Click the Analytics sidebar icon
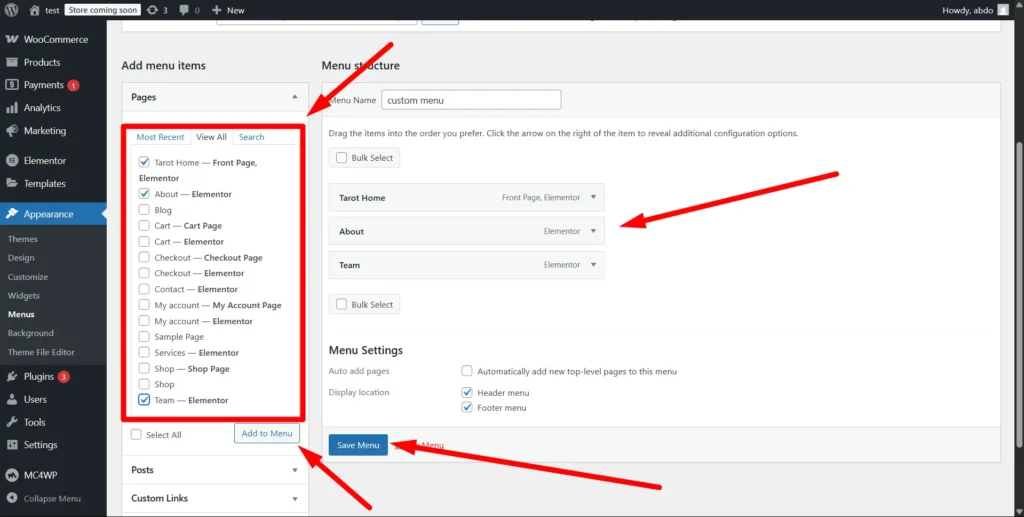Viewport: 1024px width, 517px height. [x=12, y=108]
